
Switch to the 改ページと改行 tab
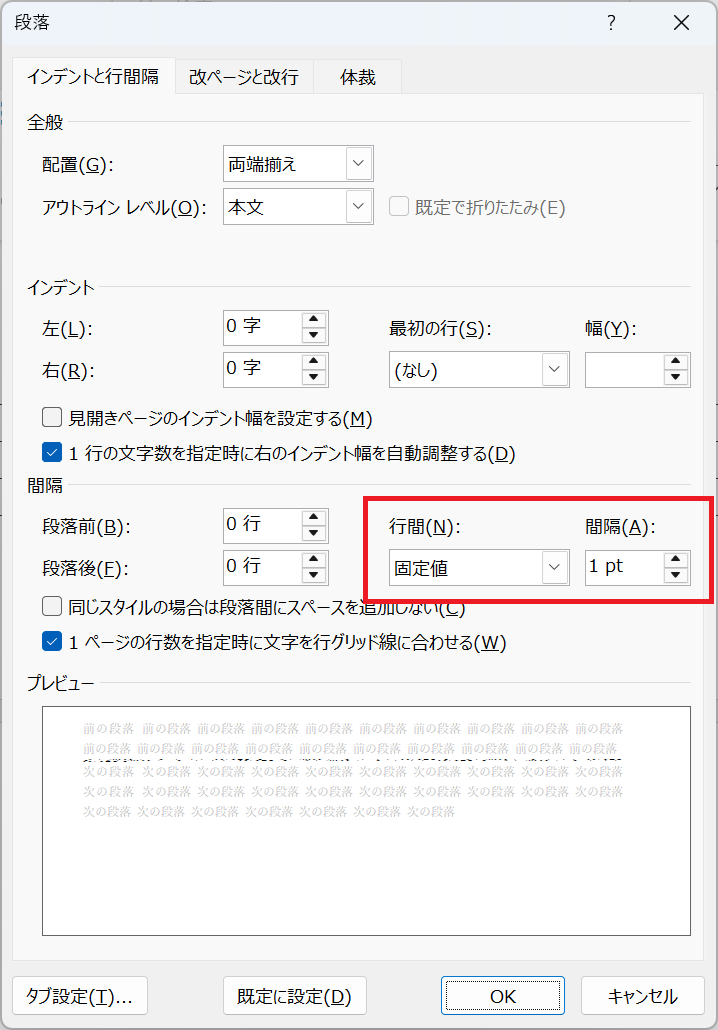(x=244, y=77)
